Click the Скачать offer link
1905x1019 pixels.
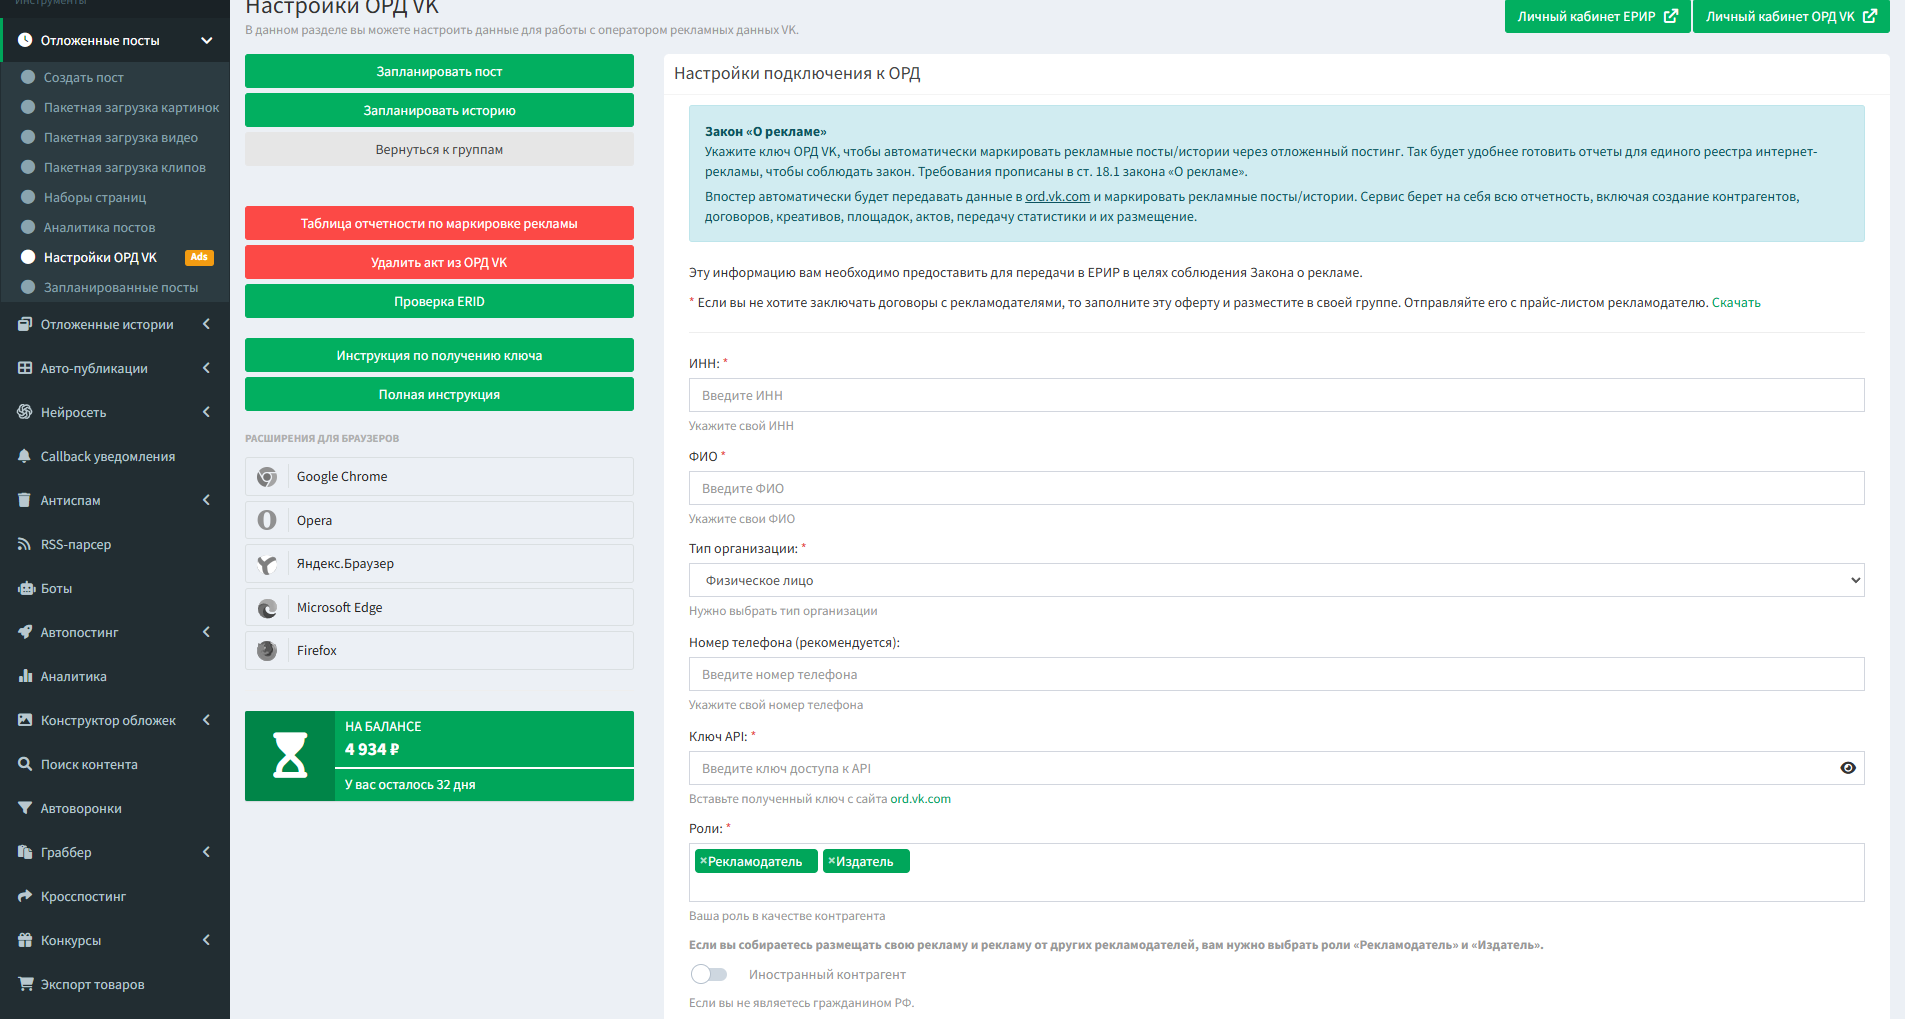(x=1735, y=303)
